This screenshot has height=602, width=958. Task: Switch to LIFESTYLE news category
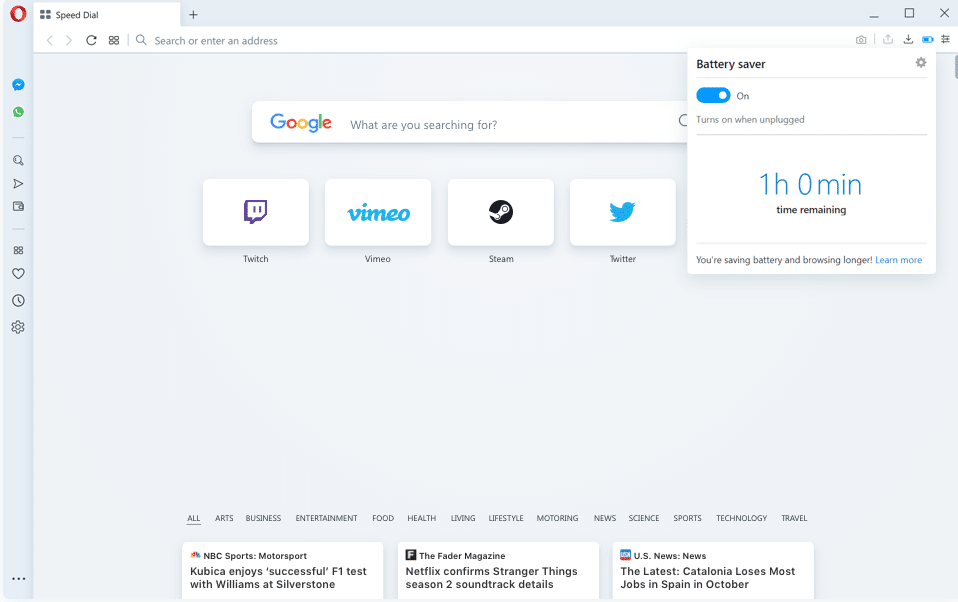click(x=506, y=518)
